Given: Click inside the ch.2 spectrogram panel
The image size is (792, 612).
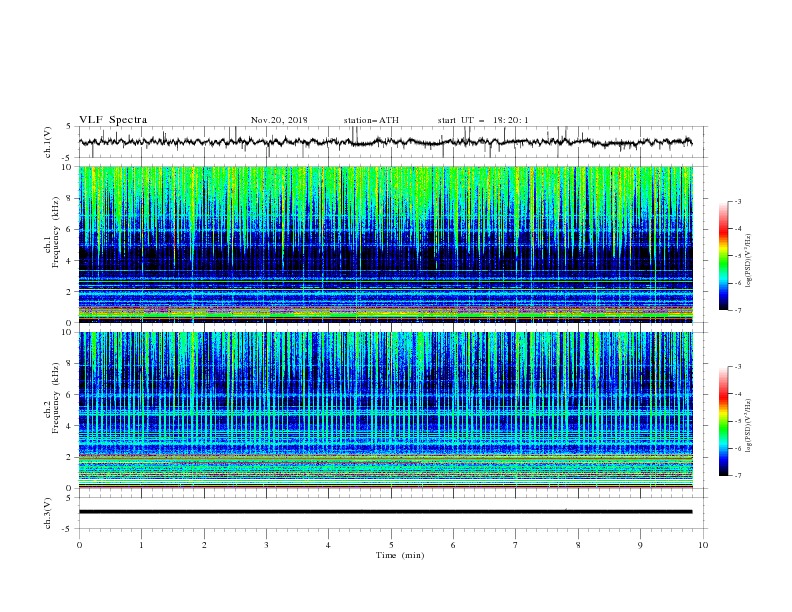Looking at the screenshot, I should pos(385,410).
